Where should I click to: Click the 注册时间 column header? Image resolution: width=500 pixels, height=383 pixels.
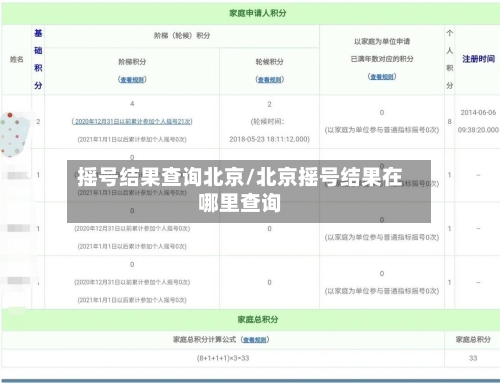[478, 59]
